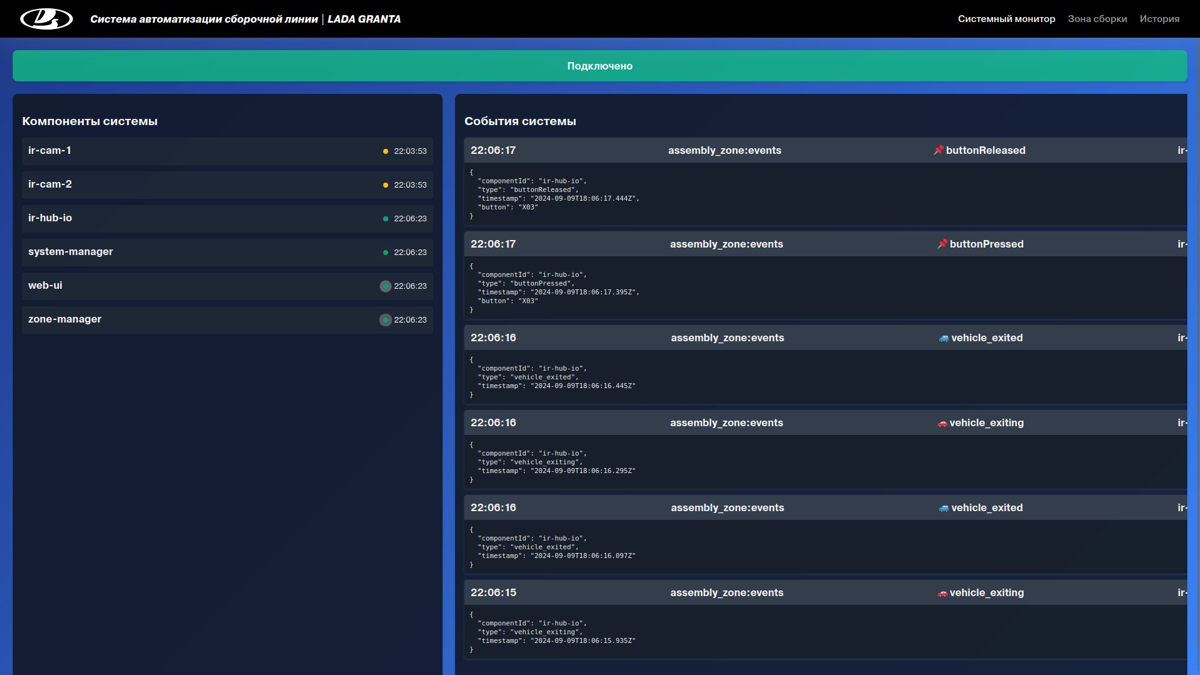This screenshot has height=675, width=1200.
Task: Click the pushpin icon beside buttonPressed
Action: (942, 244)
